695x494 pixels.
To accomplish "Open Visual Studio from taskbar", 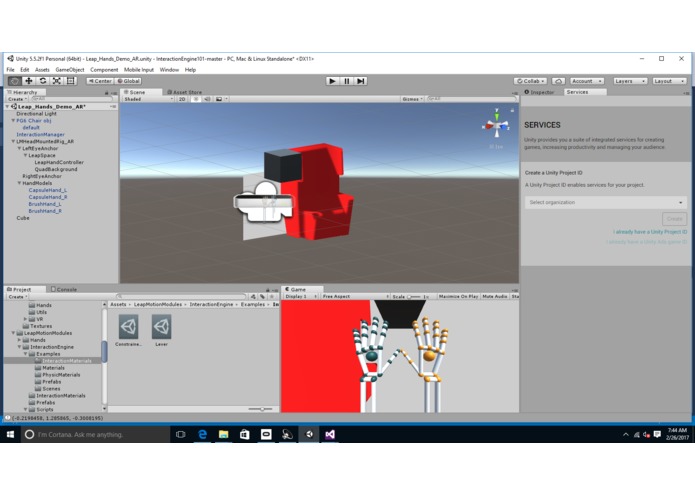I will click(330, 435).
